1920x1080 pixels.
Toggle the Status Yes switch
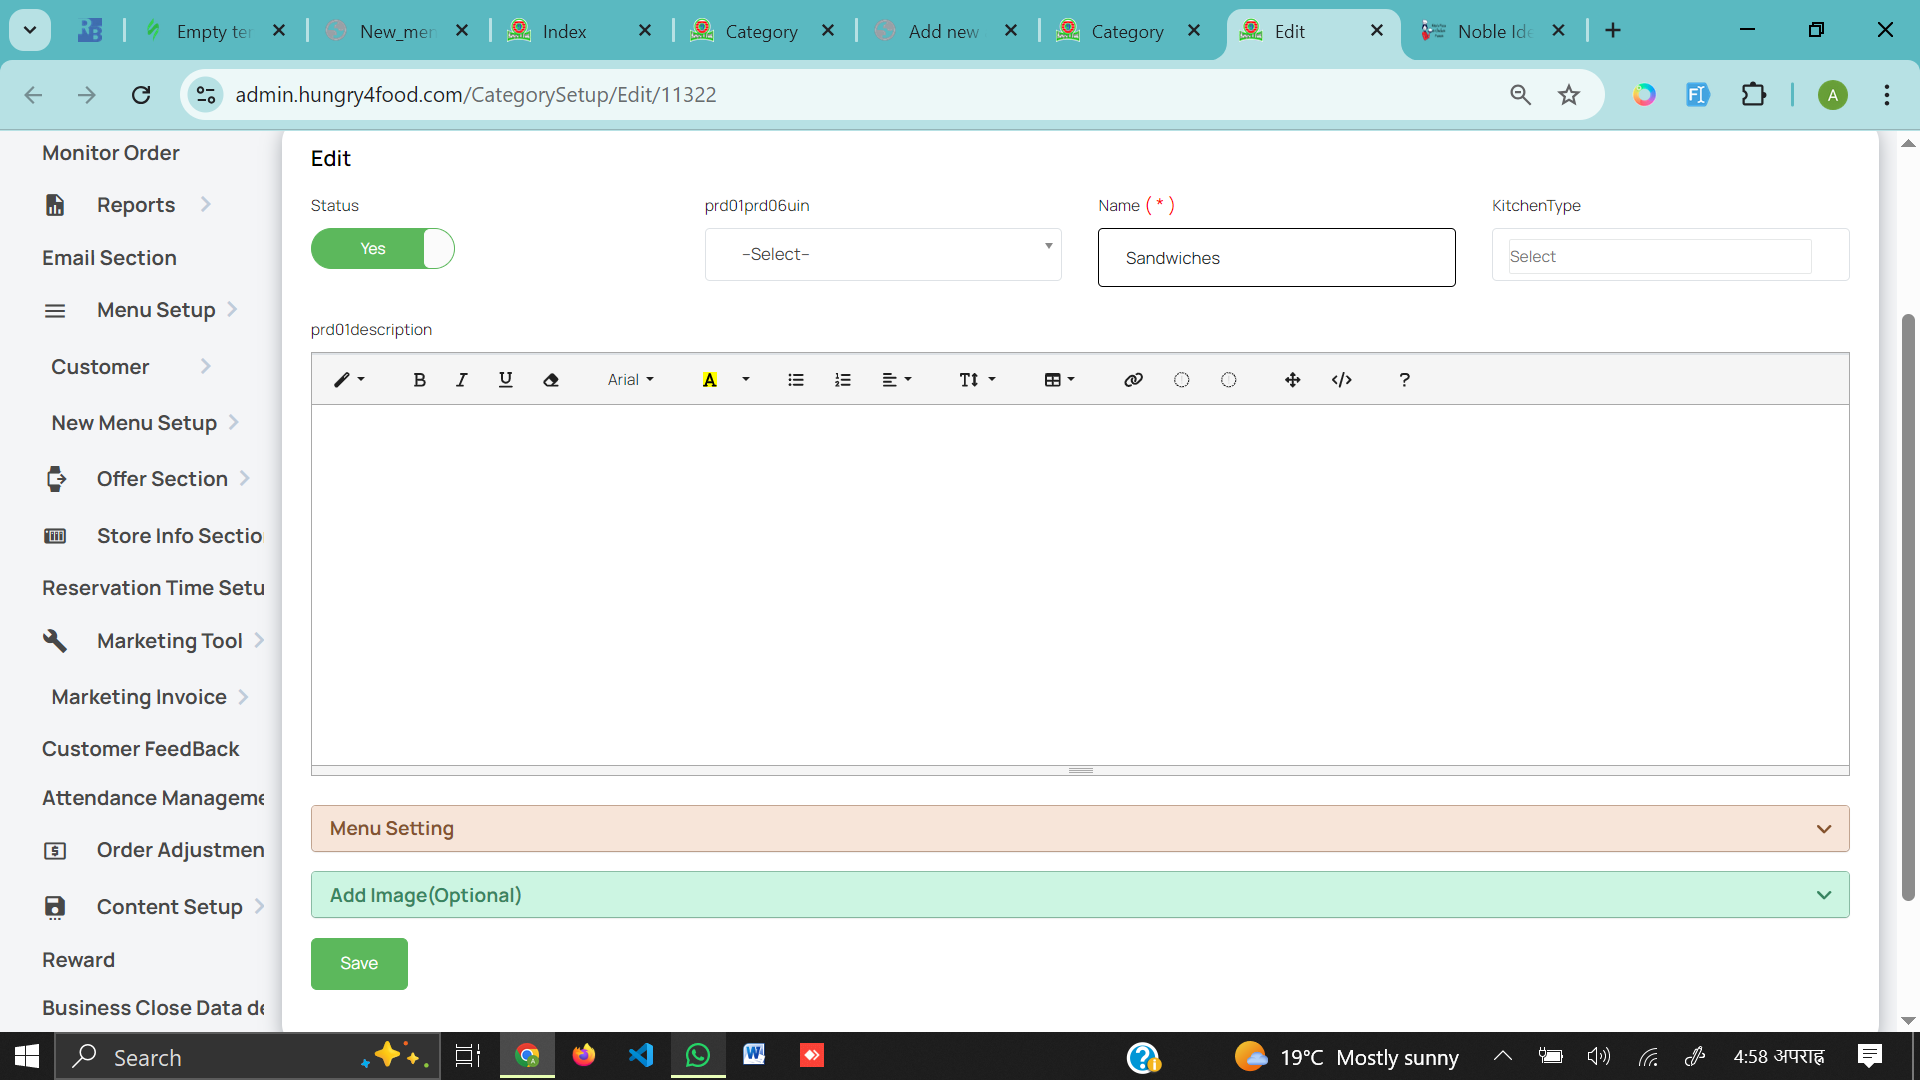pyautogui.click(x=383, y=248)
